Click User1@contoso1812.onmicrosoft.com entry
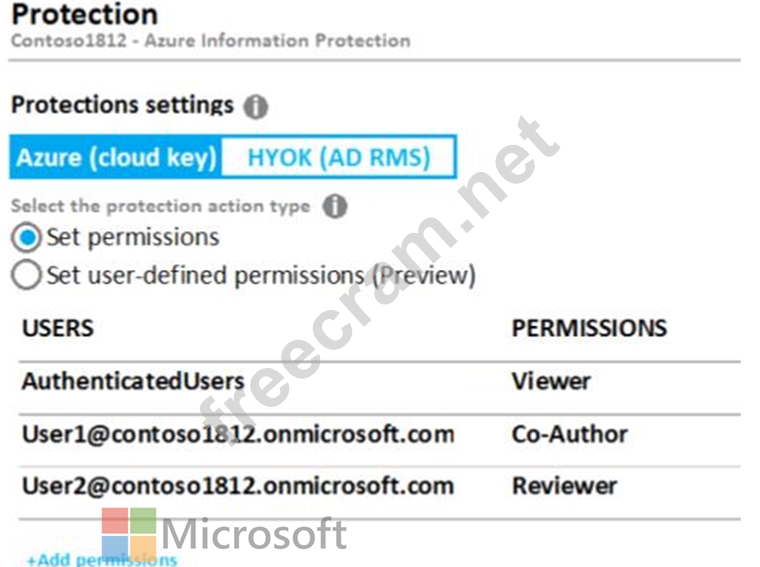 (238, 434)
